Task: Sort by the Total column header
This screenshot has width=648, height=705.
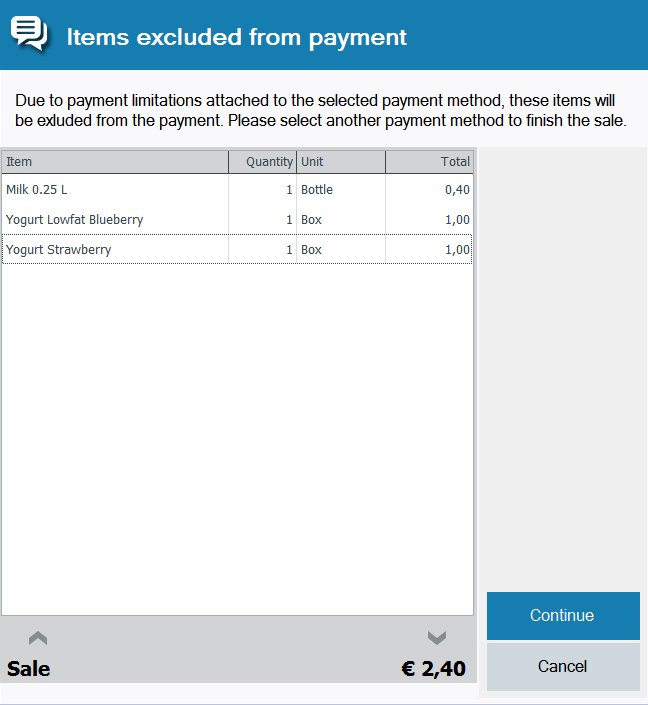Action: coord(429,162)
